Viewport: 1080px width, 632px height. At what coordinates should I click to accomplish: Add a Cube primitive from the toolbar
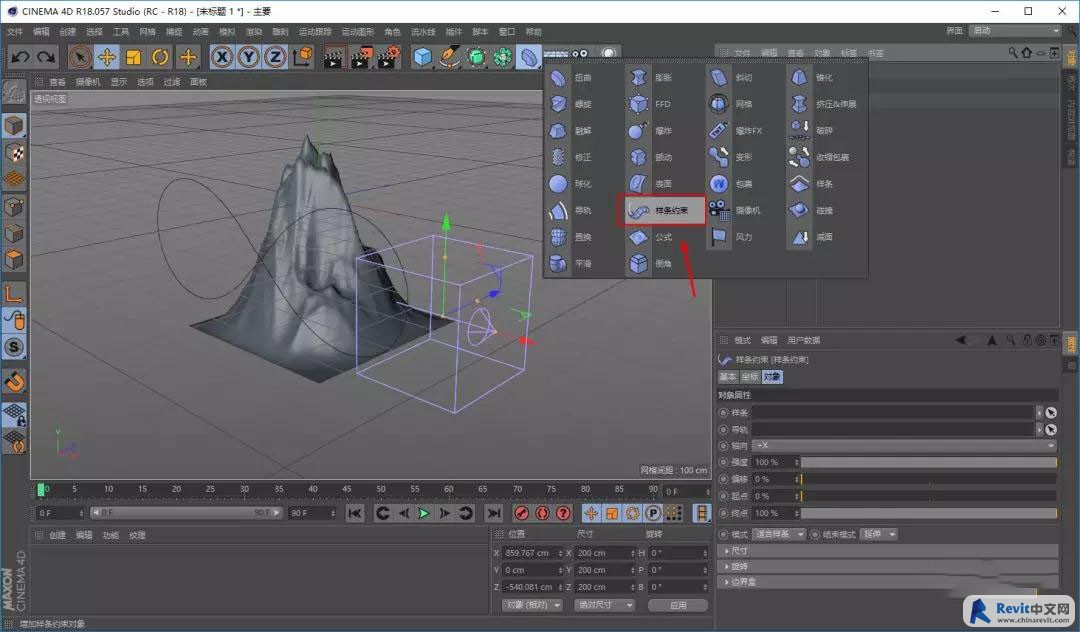pos(422,56)
